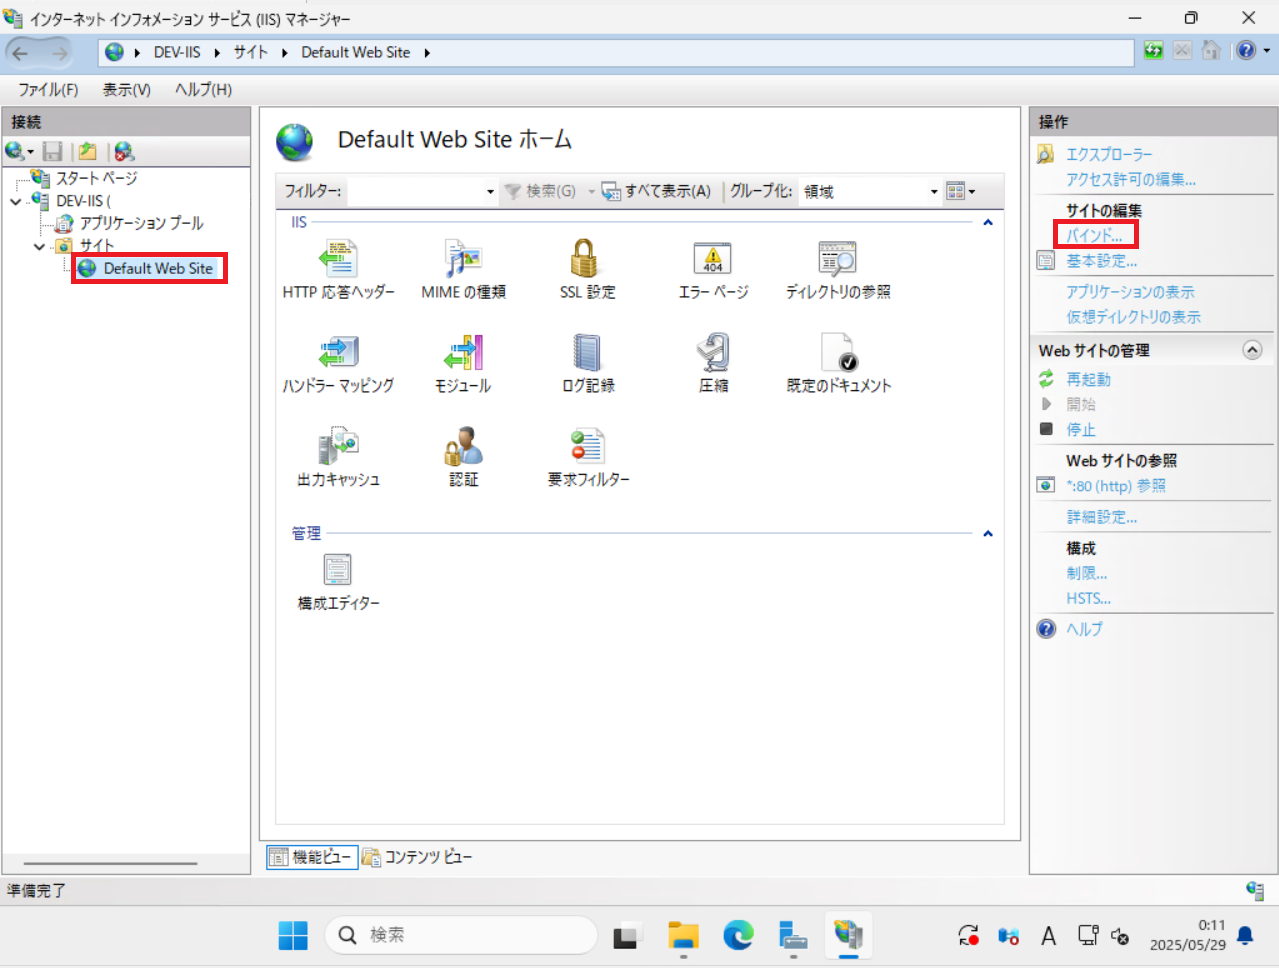Collapse the Web サイトの管理 section
The image size is (1279, 968).
click(x=1252, y=350)
